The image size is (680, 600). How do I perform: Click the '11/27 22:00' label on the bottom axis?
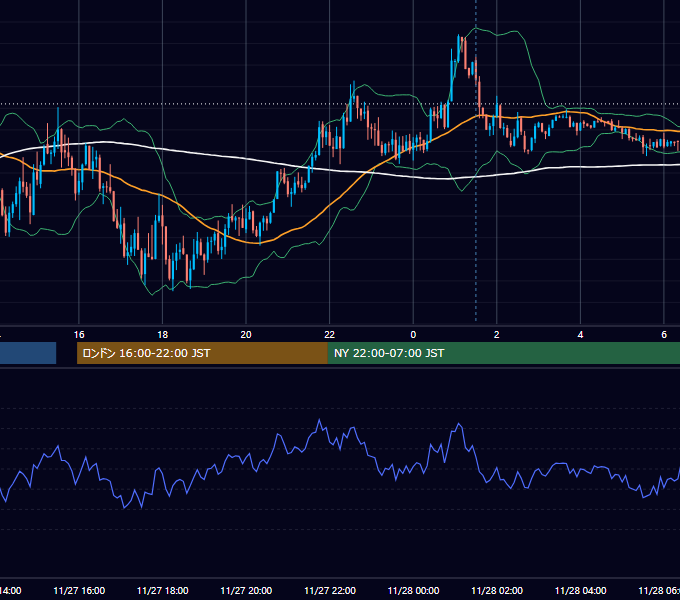click(x=330, y=590)
